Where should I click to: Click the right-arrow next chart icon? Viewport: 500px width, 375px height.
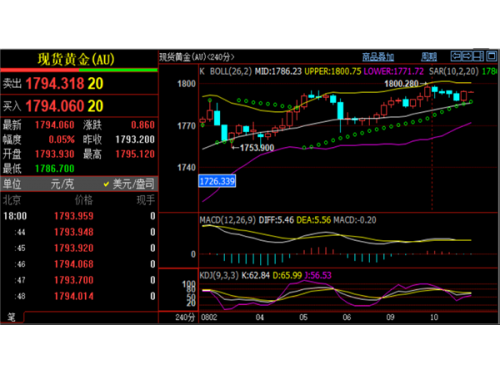pyautogui.click(x=467, y=56)
